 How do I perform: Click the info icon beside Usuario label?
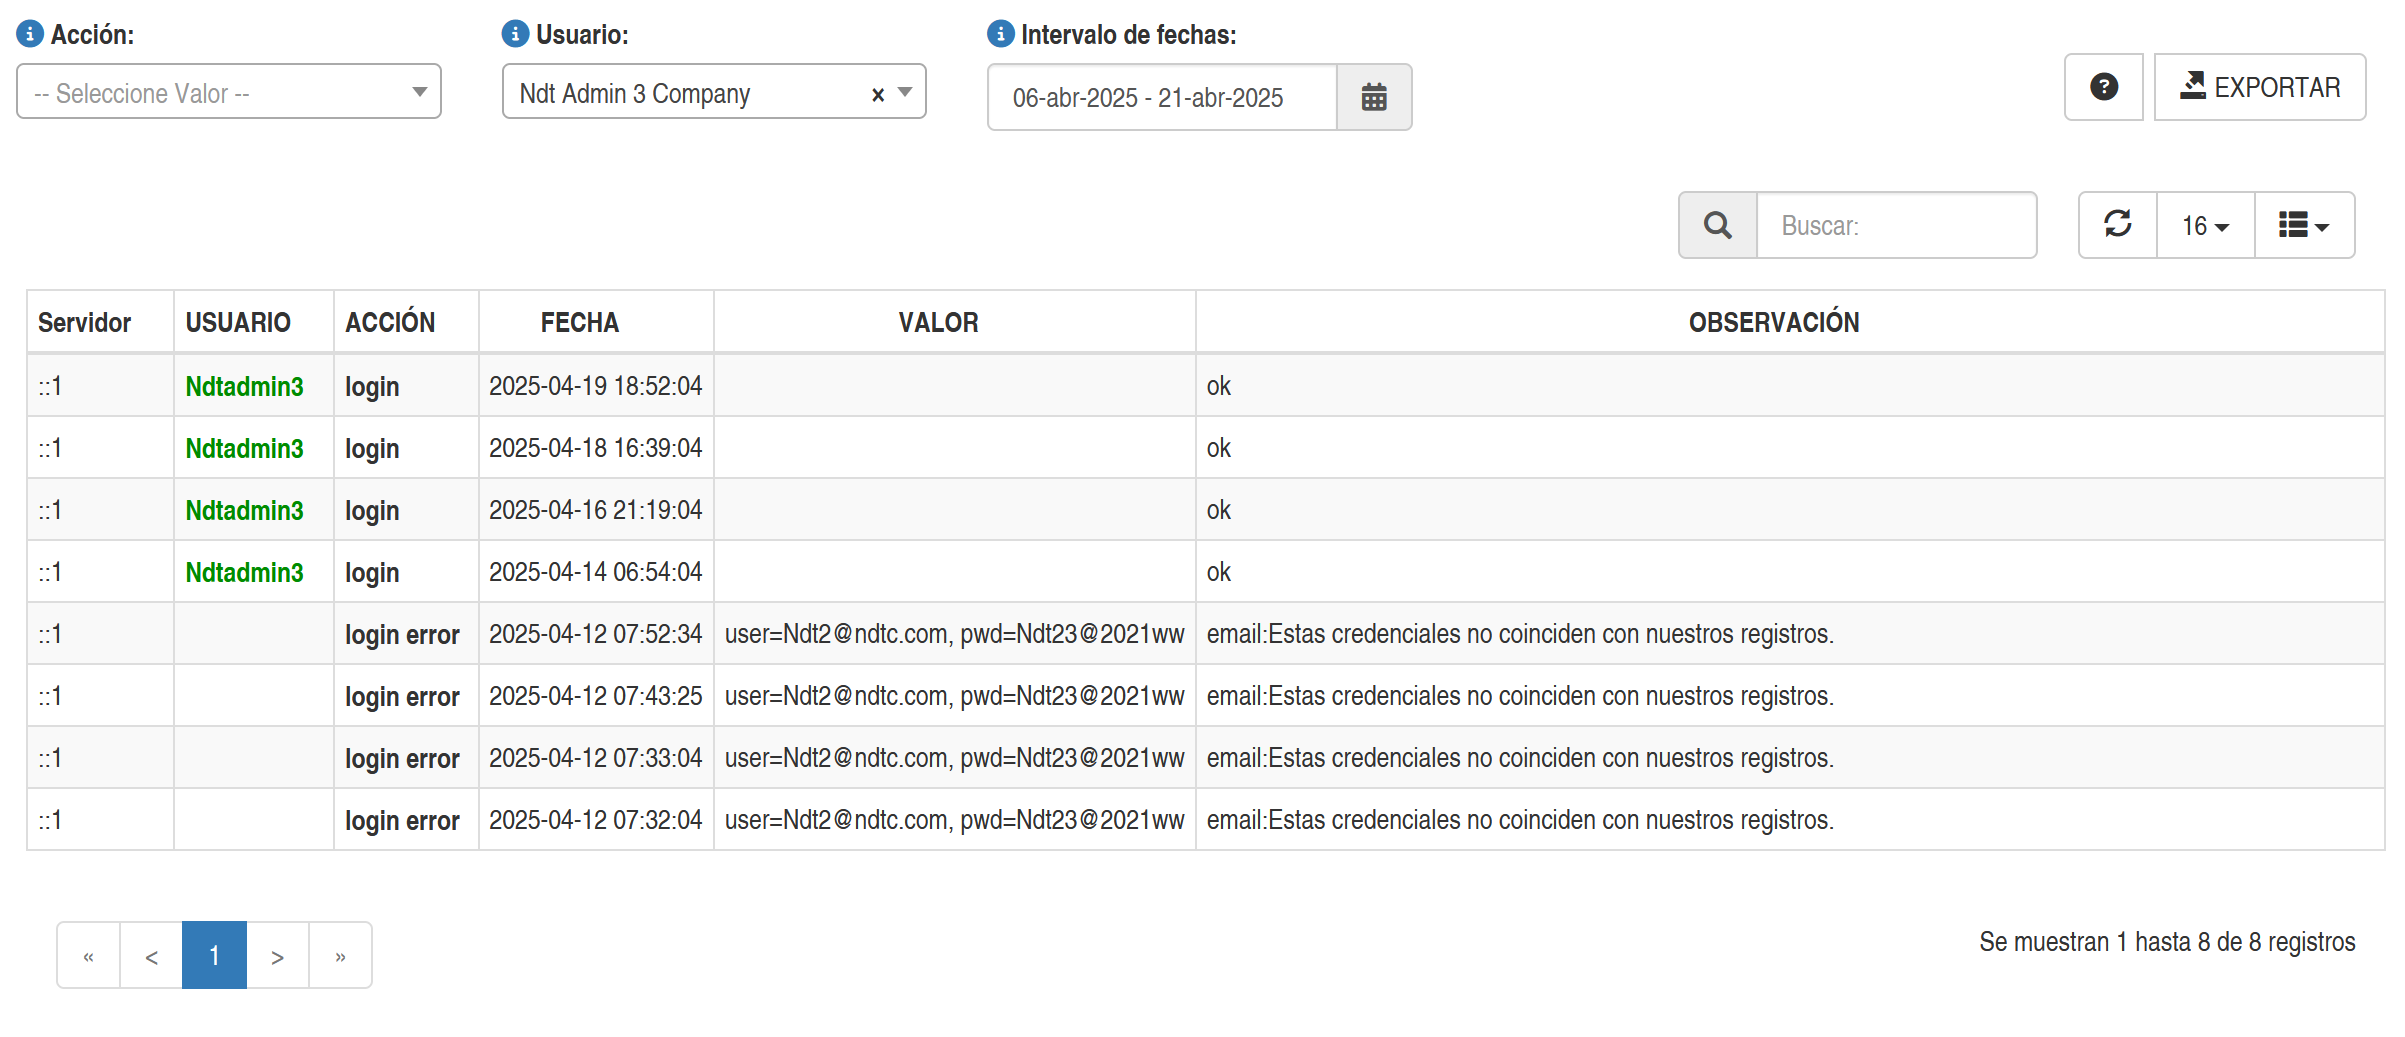coord(514,34)
